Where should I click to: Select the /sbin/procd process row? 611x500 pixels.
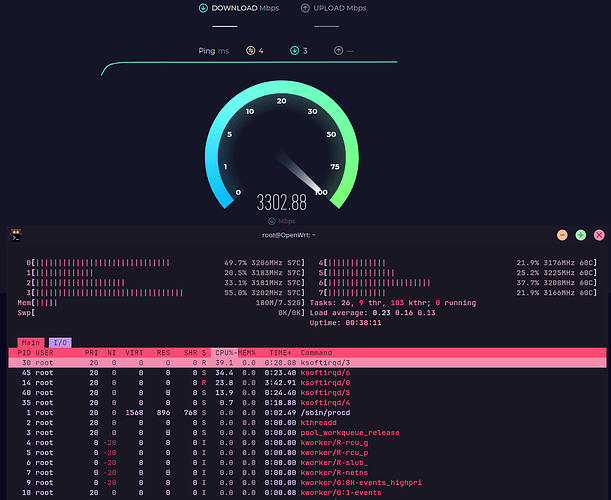coord(307,413)
